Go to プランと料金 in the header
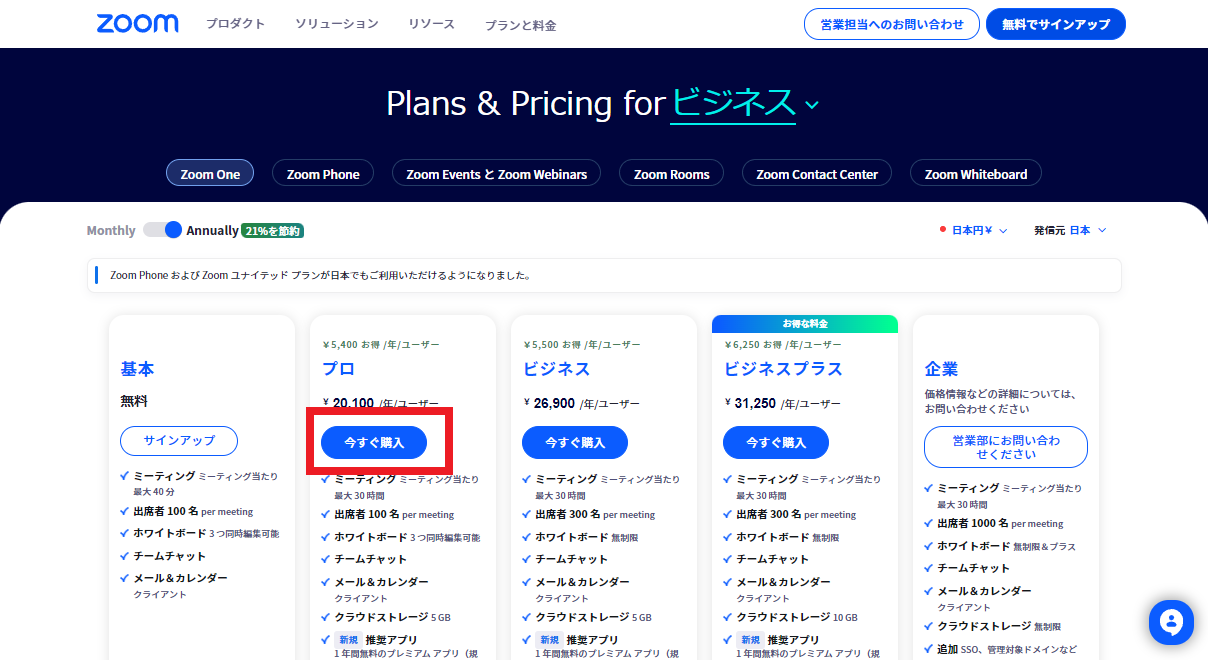The width and height of the screenshot is (1208, 660). coord(520,25)
